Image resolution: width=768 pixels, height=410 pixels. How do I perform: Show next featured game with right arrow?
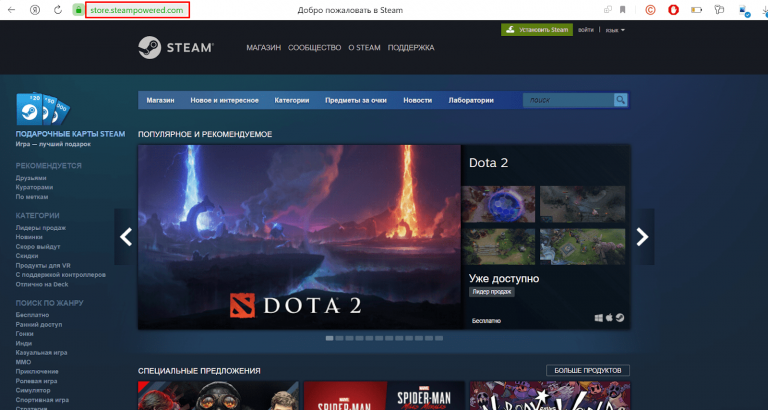(x=642, y=237)
